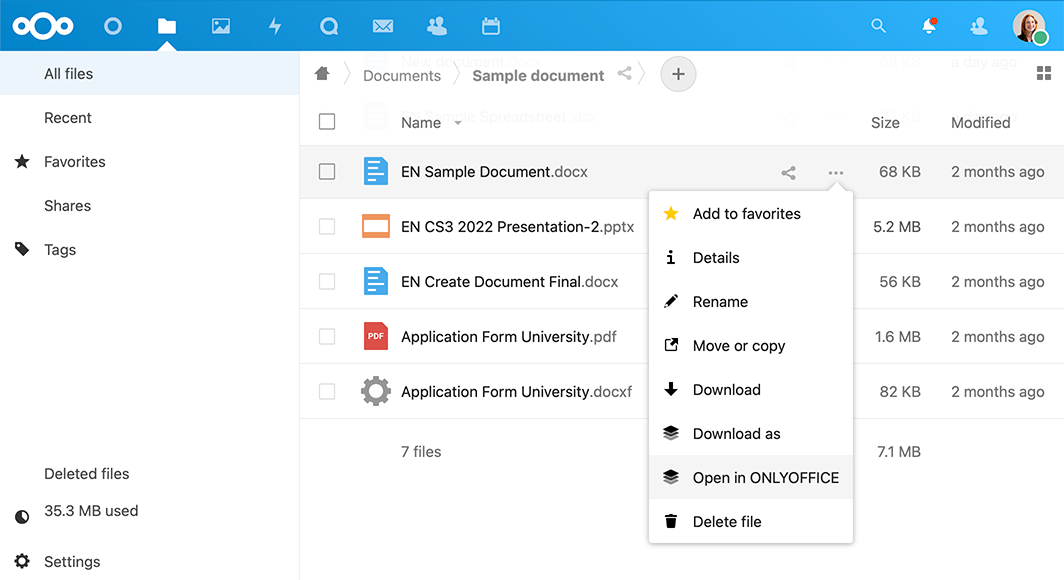
Task: Open the Photos app in top bar
Action: [221, 26]
